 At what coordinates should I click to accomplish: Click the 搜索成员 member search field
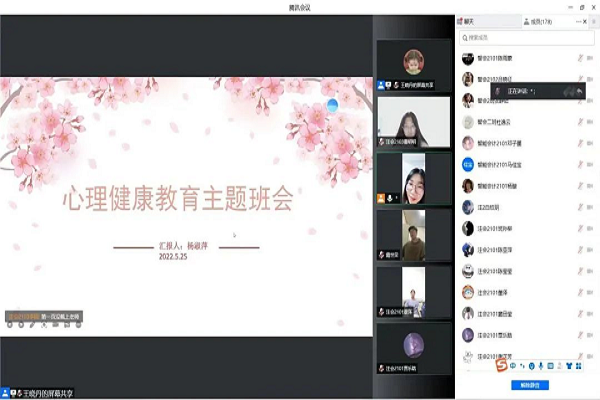pos(524,38)
